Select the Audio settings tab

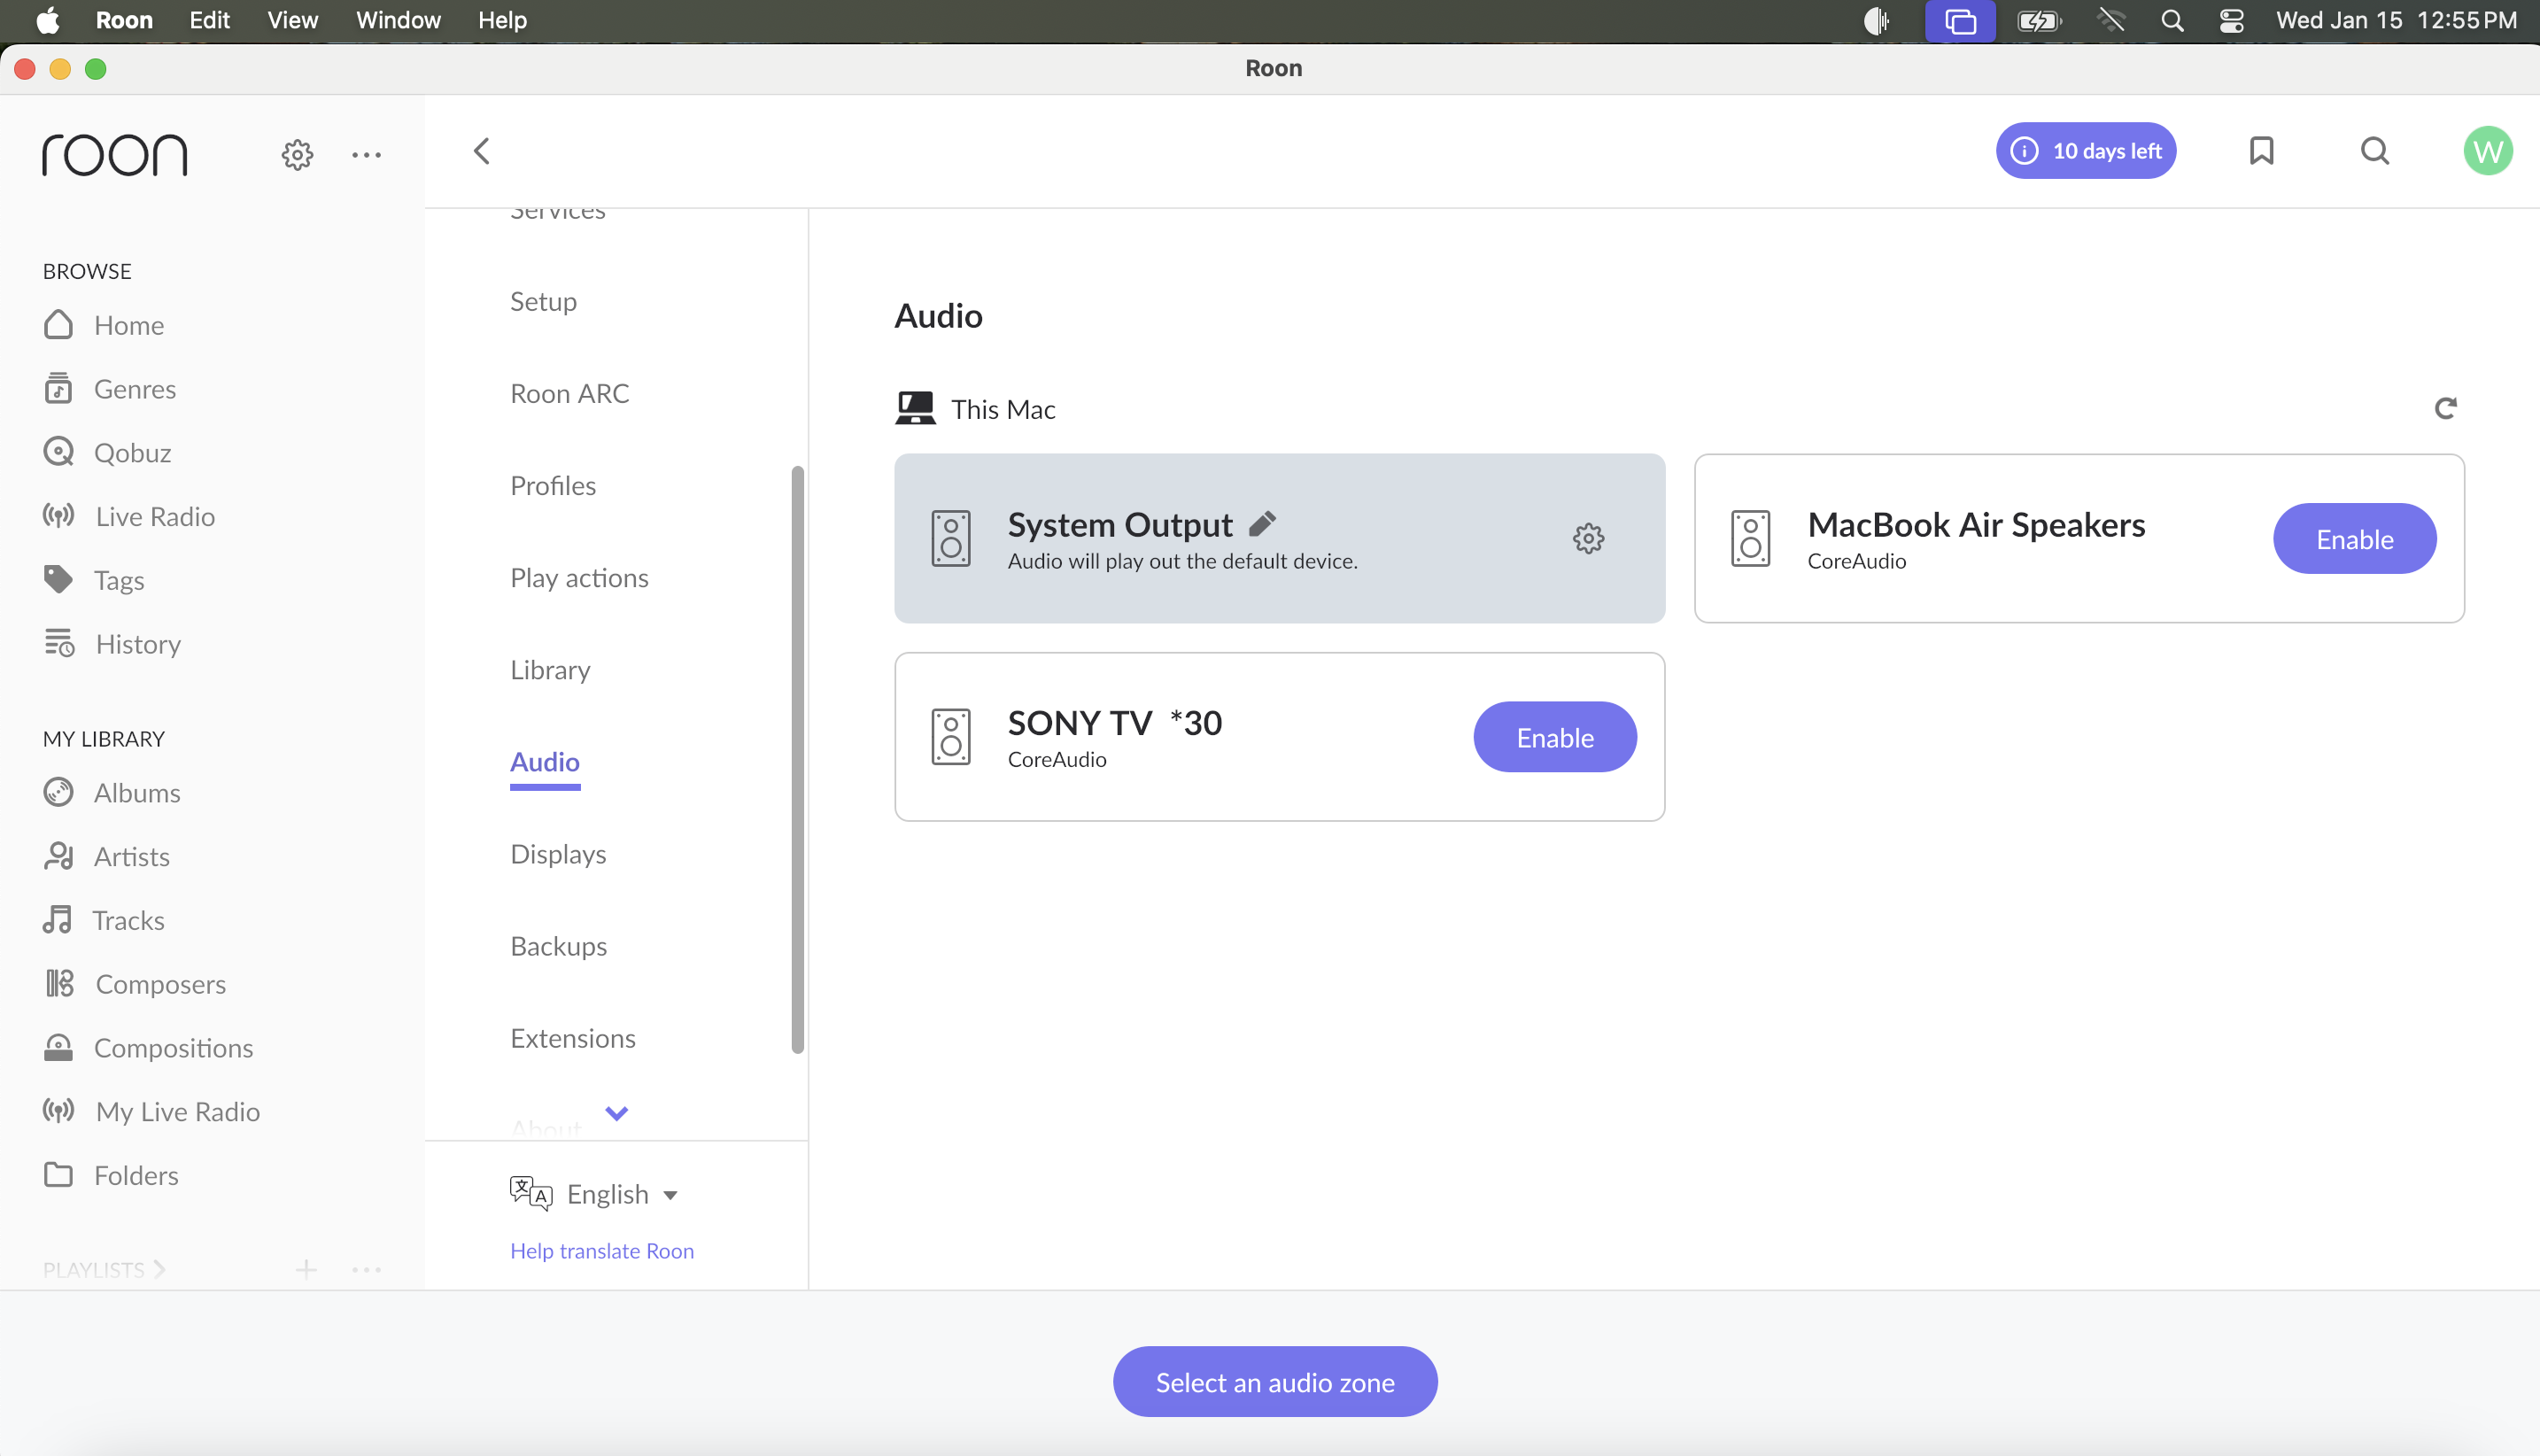click(x=544, y=762)
